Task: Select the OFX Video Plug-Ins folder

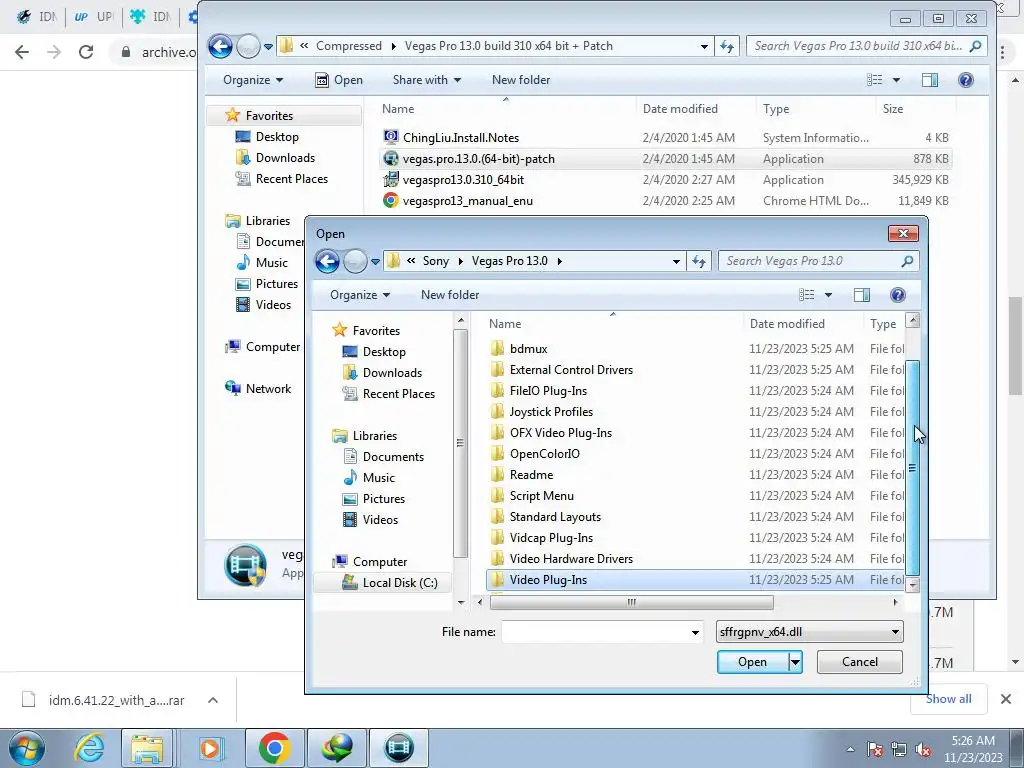Action: click(x=561, y=433)
